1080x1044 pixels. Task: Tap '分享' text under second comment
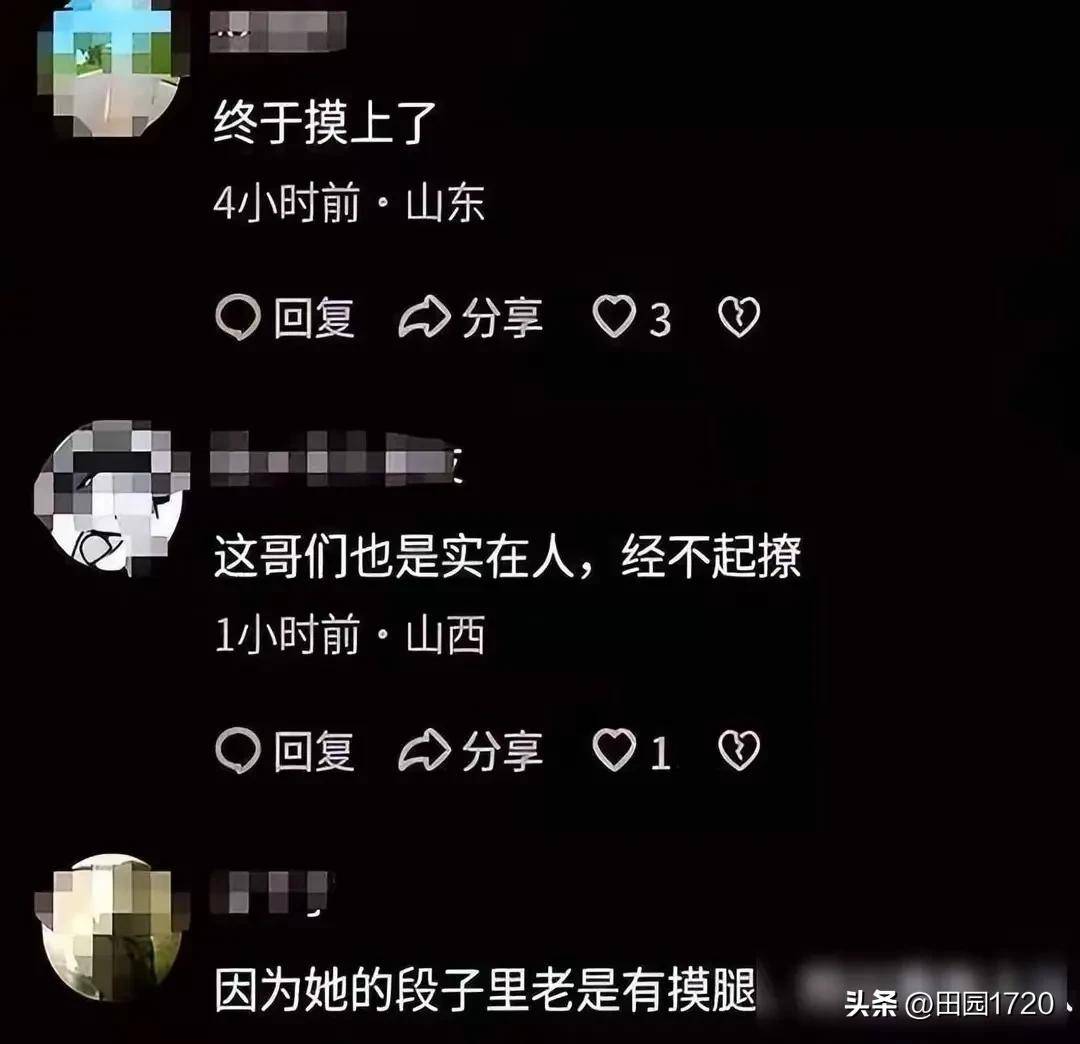[502, 751]
